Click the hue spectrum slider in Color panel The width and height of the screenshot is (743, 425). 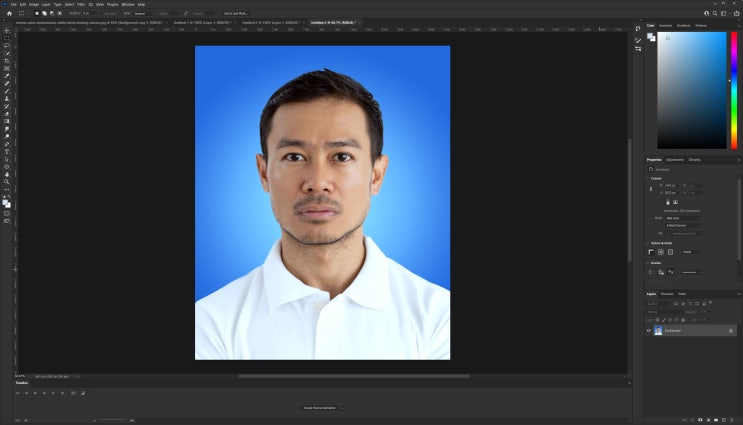[x=732, y=90]
